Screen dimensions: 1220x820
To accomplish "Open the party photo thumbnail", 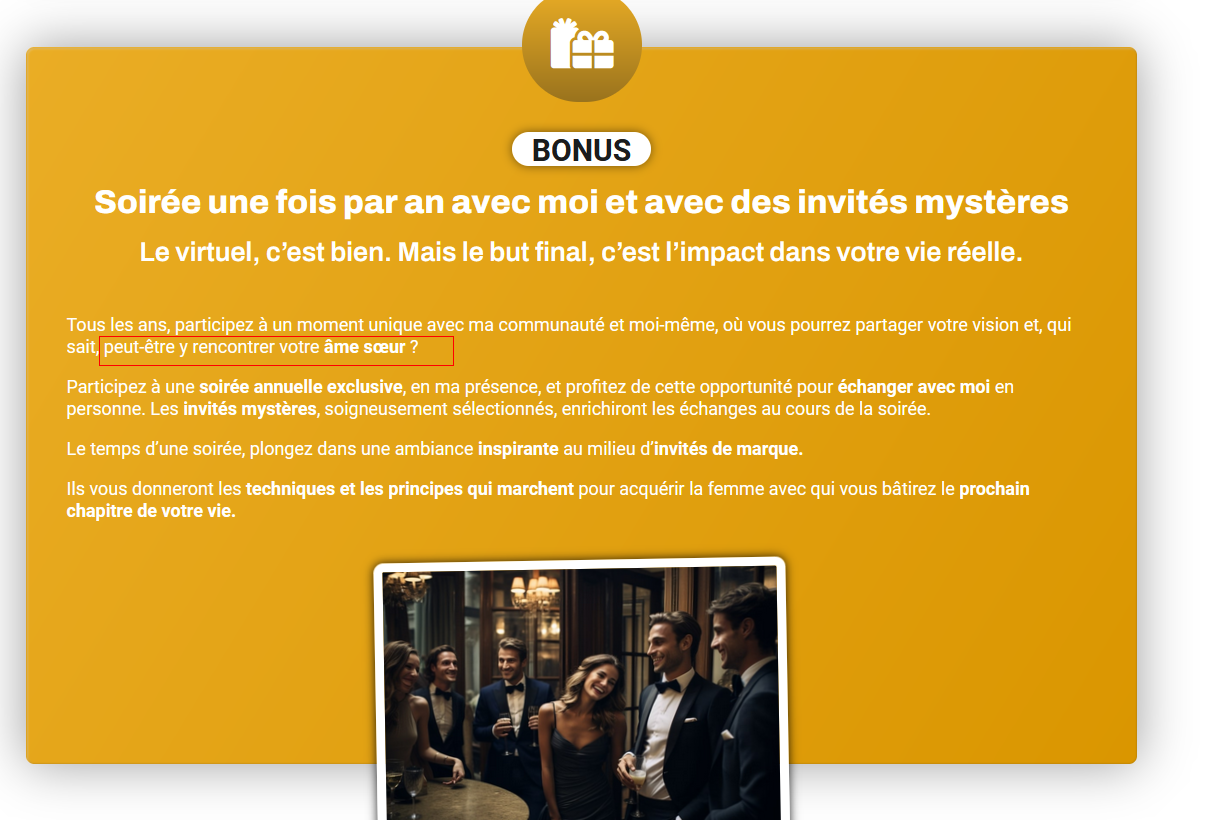I will [581, 690].
